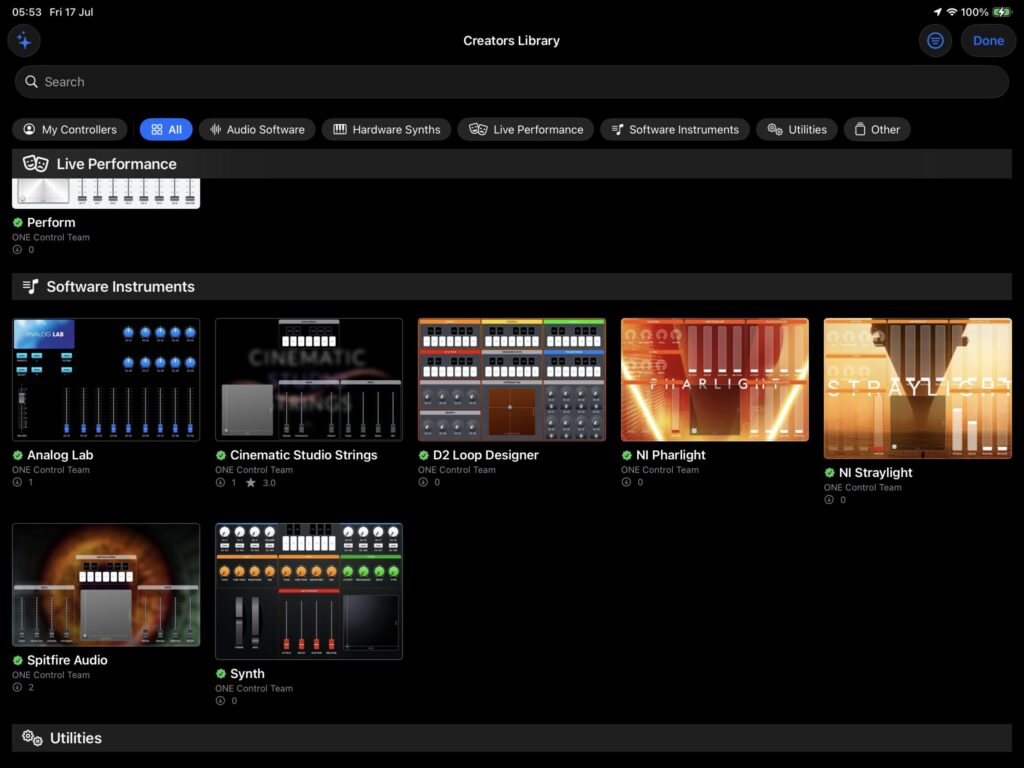The height and width of the screenshot is (768, 1024).
Task: Open the filter list icon button
Action: (x=935, y=40)
